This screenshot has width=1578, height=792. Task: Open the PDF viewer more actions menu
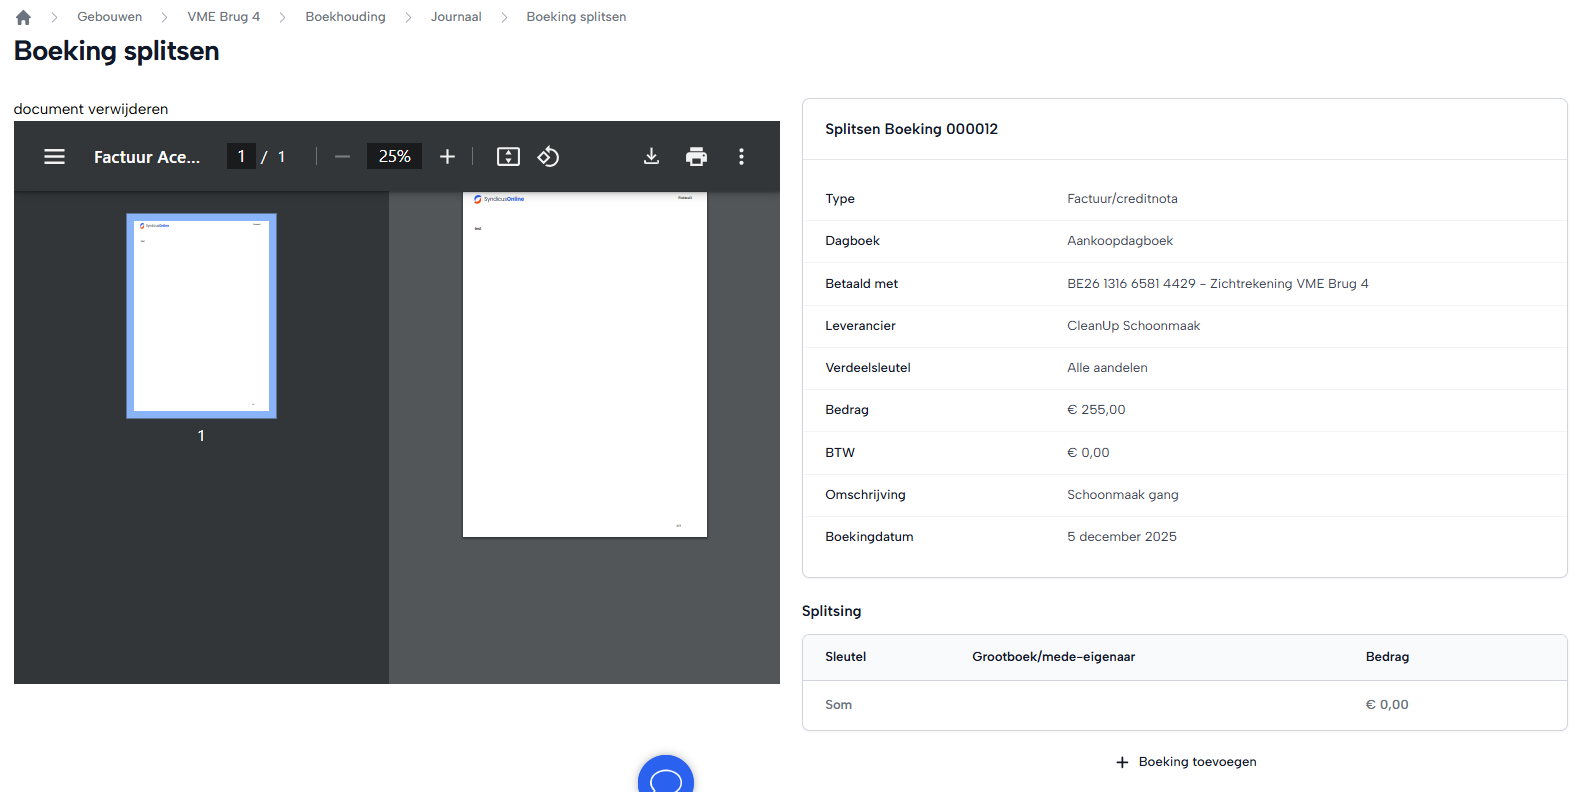(x=741, y=157)
